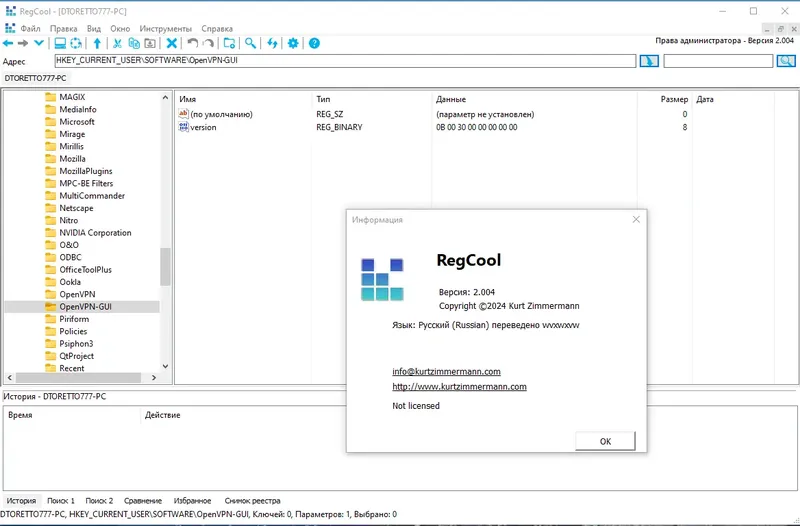Select the MultiCommander key
800x526 pixels.
pyautogui.click(x=92, y=195)
